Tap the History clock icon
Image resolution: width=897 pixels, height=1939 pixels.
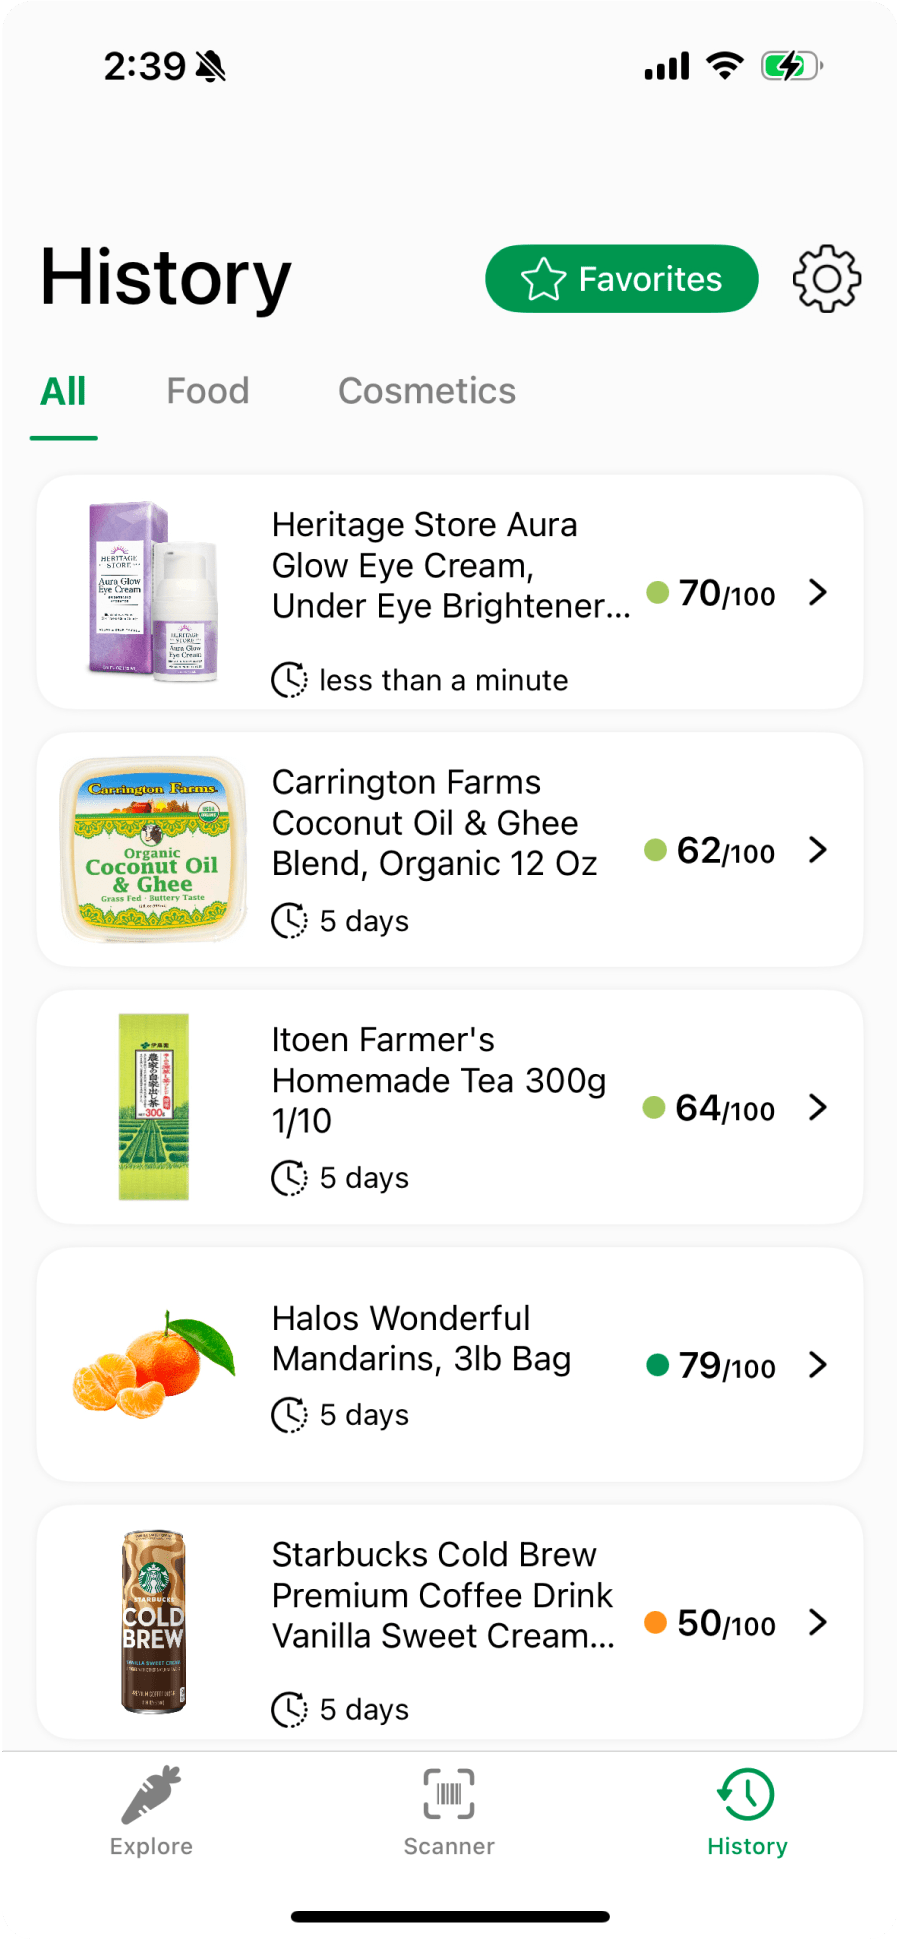[746, 1795]
